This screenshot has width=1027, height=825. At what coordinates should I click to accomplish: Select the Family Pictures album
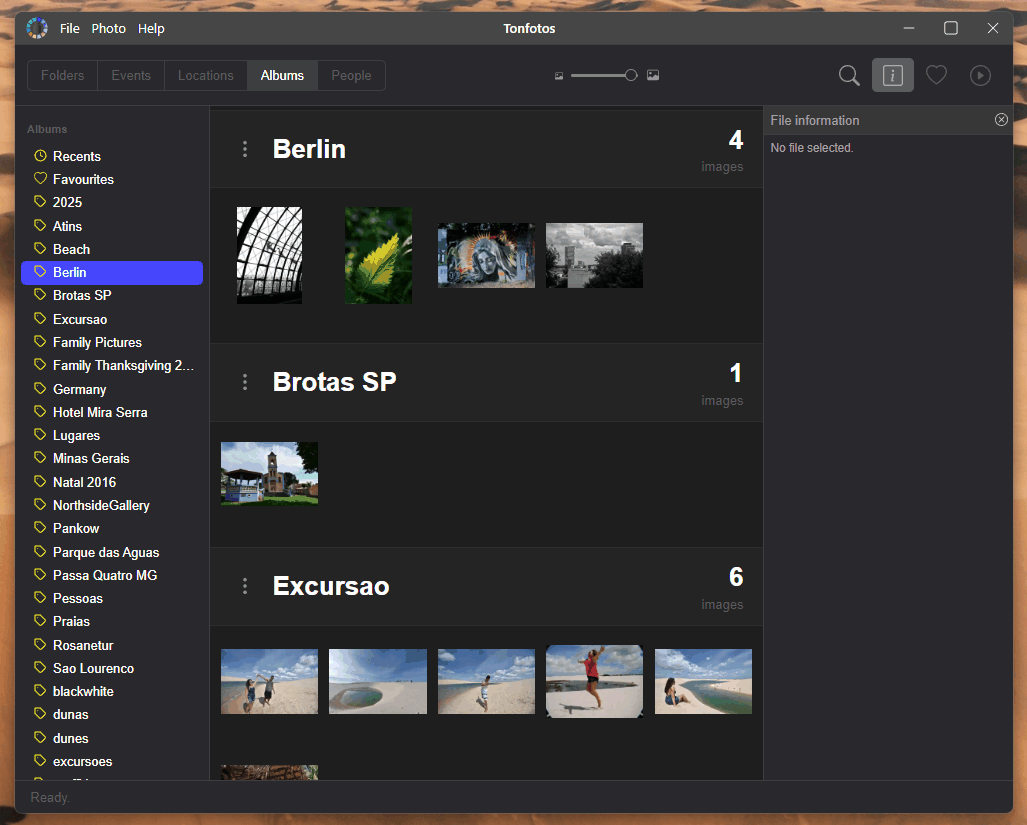pyautogui.click(x=112, y=342)
